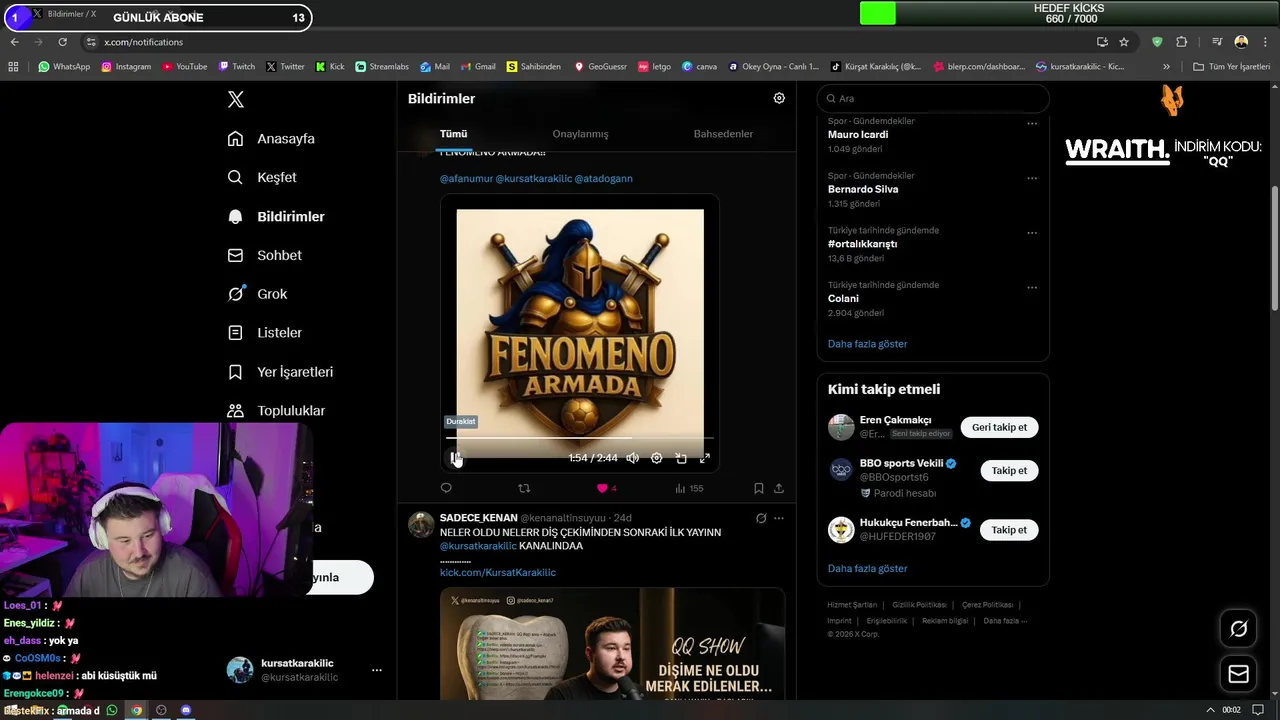
Task: Go back in browser history
Action: [15, 42]
